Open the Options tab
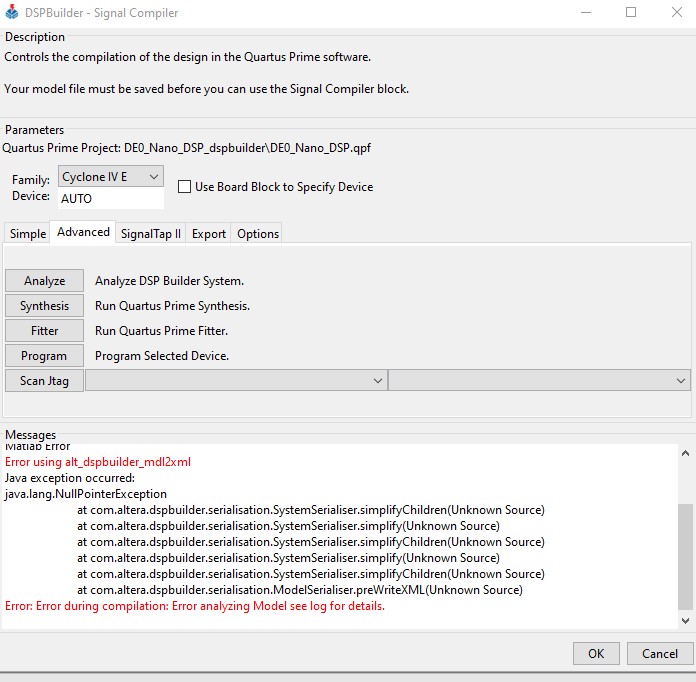The height and width of the screenshot is (682, 696). click(x=258, y=234)
